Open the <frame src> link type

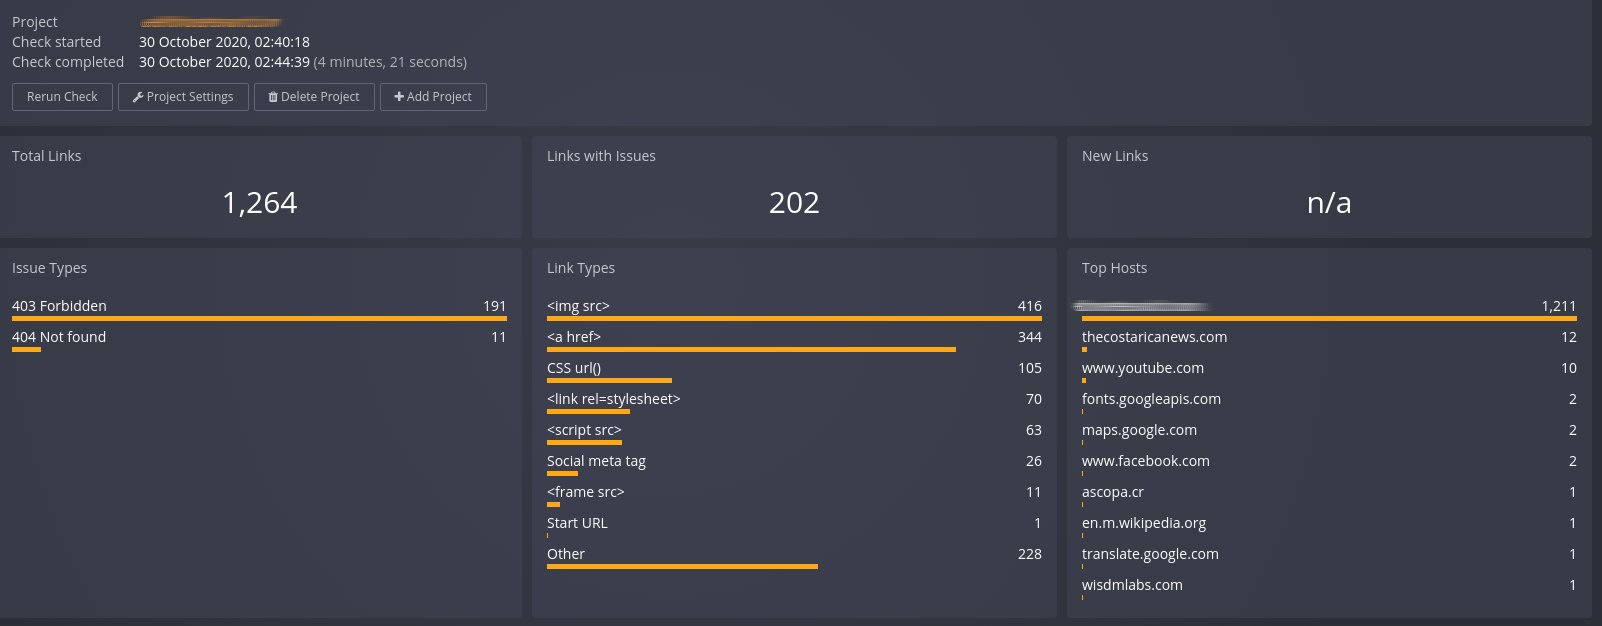tap(585, 492)
